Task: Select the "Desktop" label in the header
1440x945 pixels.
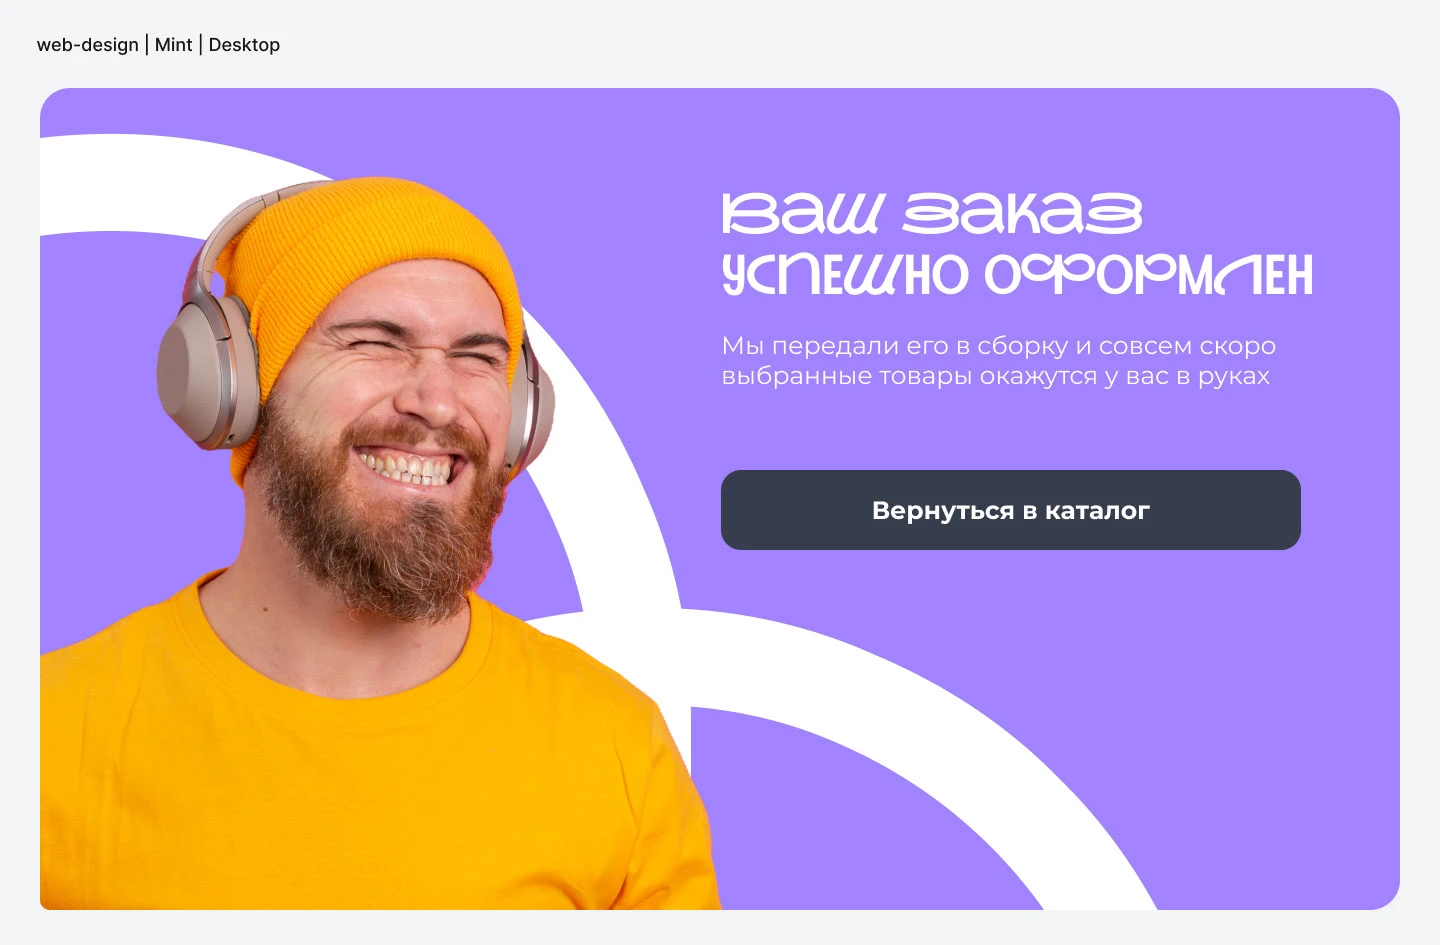Action: [x=244, y=45]
